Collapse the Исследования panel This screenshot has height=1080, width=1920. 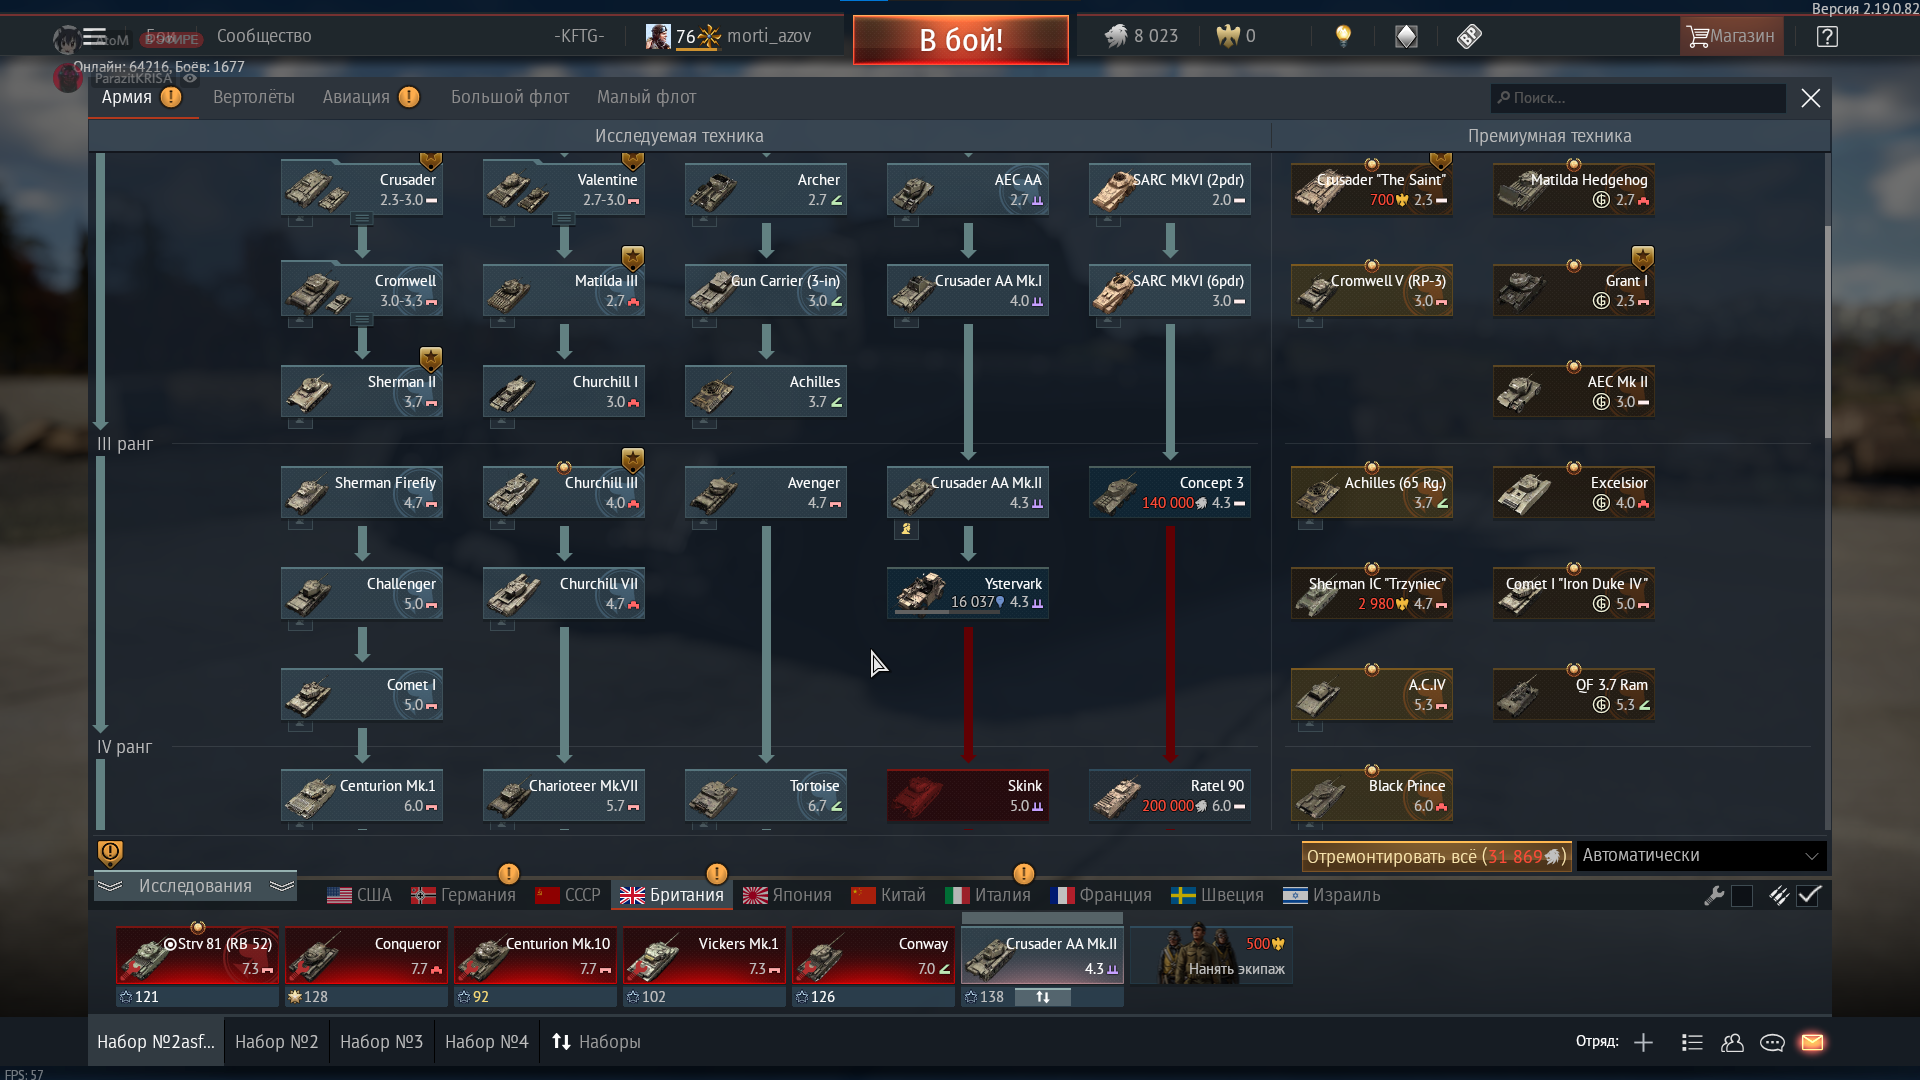pos(195,886)
